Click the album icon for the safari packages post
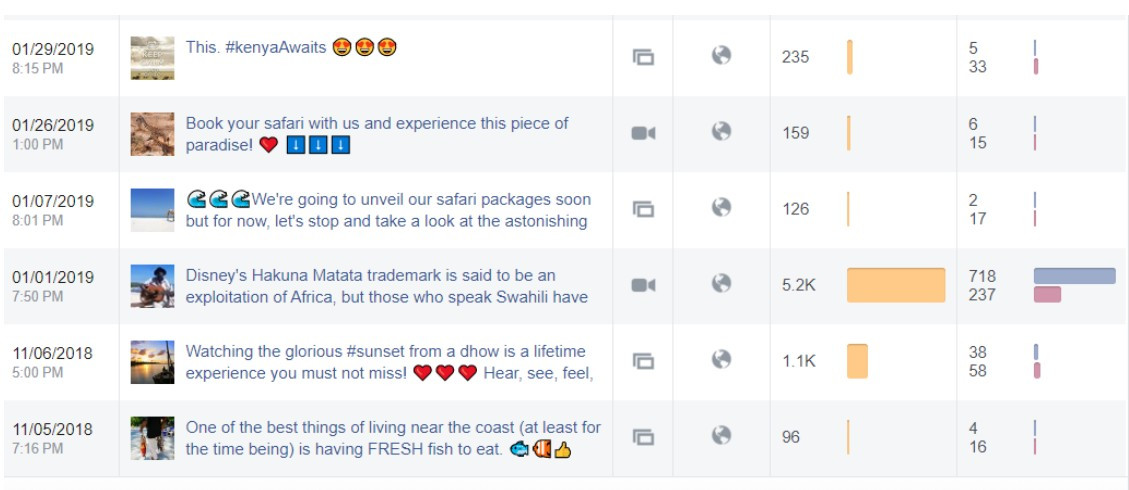Viewport: 1129px width, 490px height. [643, 209]
